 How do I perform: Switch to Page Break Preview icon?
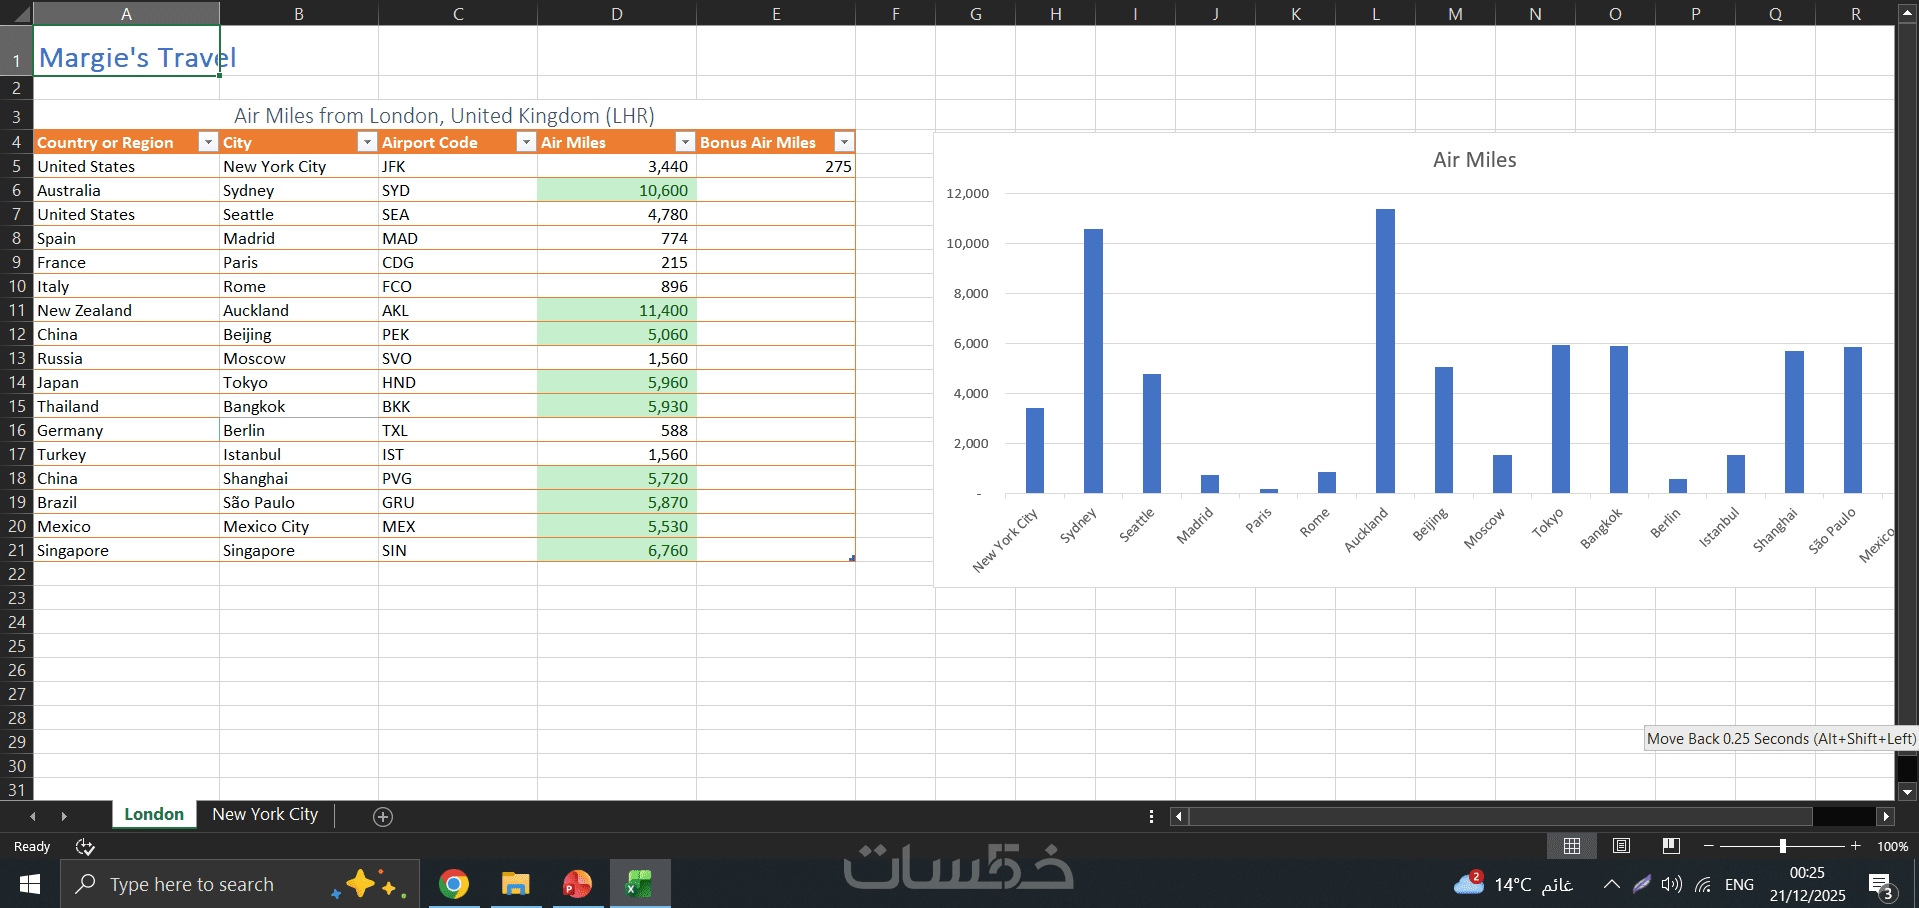[x=1670, y=846]
